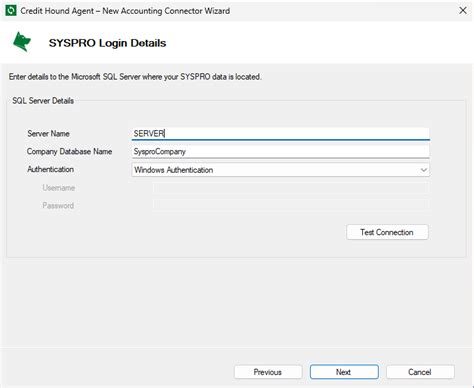This screenshot has height=388, width=474.
Task: Click the Credit Hound title bar icon
Action: [x=11, y=11]
